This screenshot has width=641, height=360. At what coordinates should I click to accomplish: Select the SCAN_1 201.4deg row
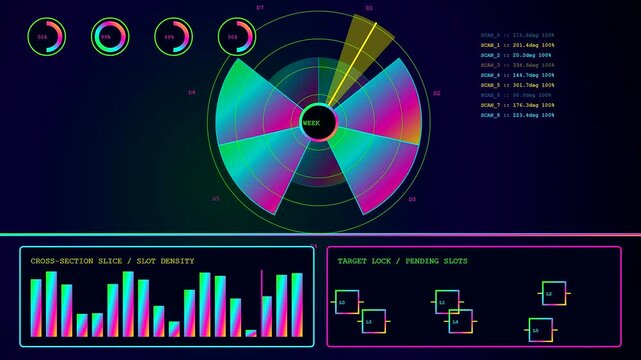(x=518, y=45)
